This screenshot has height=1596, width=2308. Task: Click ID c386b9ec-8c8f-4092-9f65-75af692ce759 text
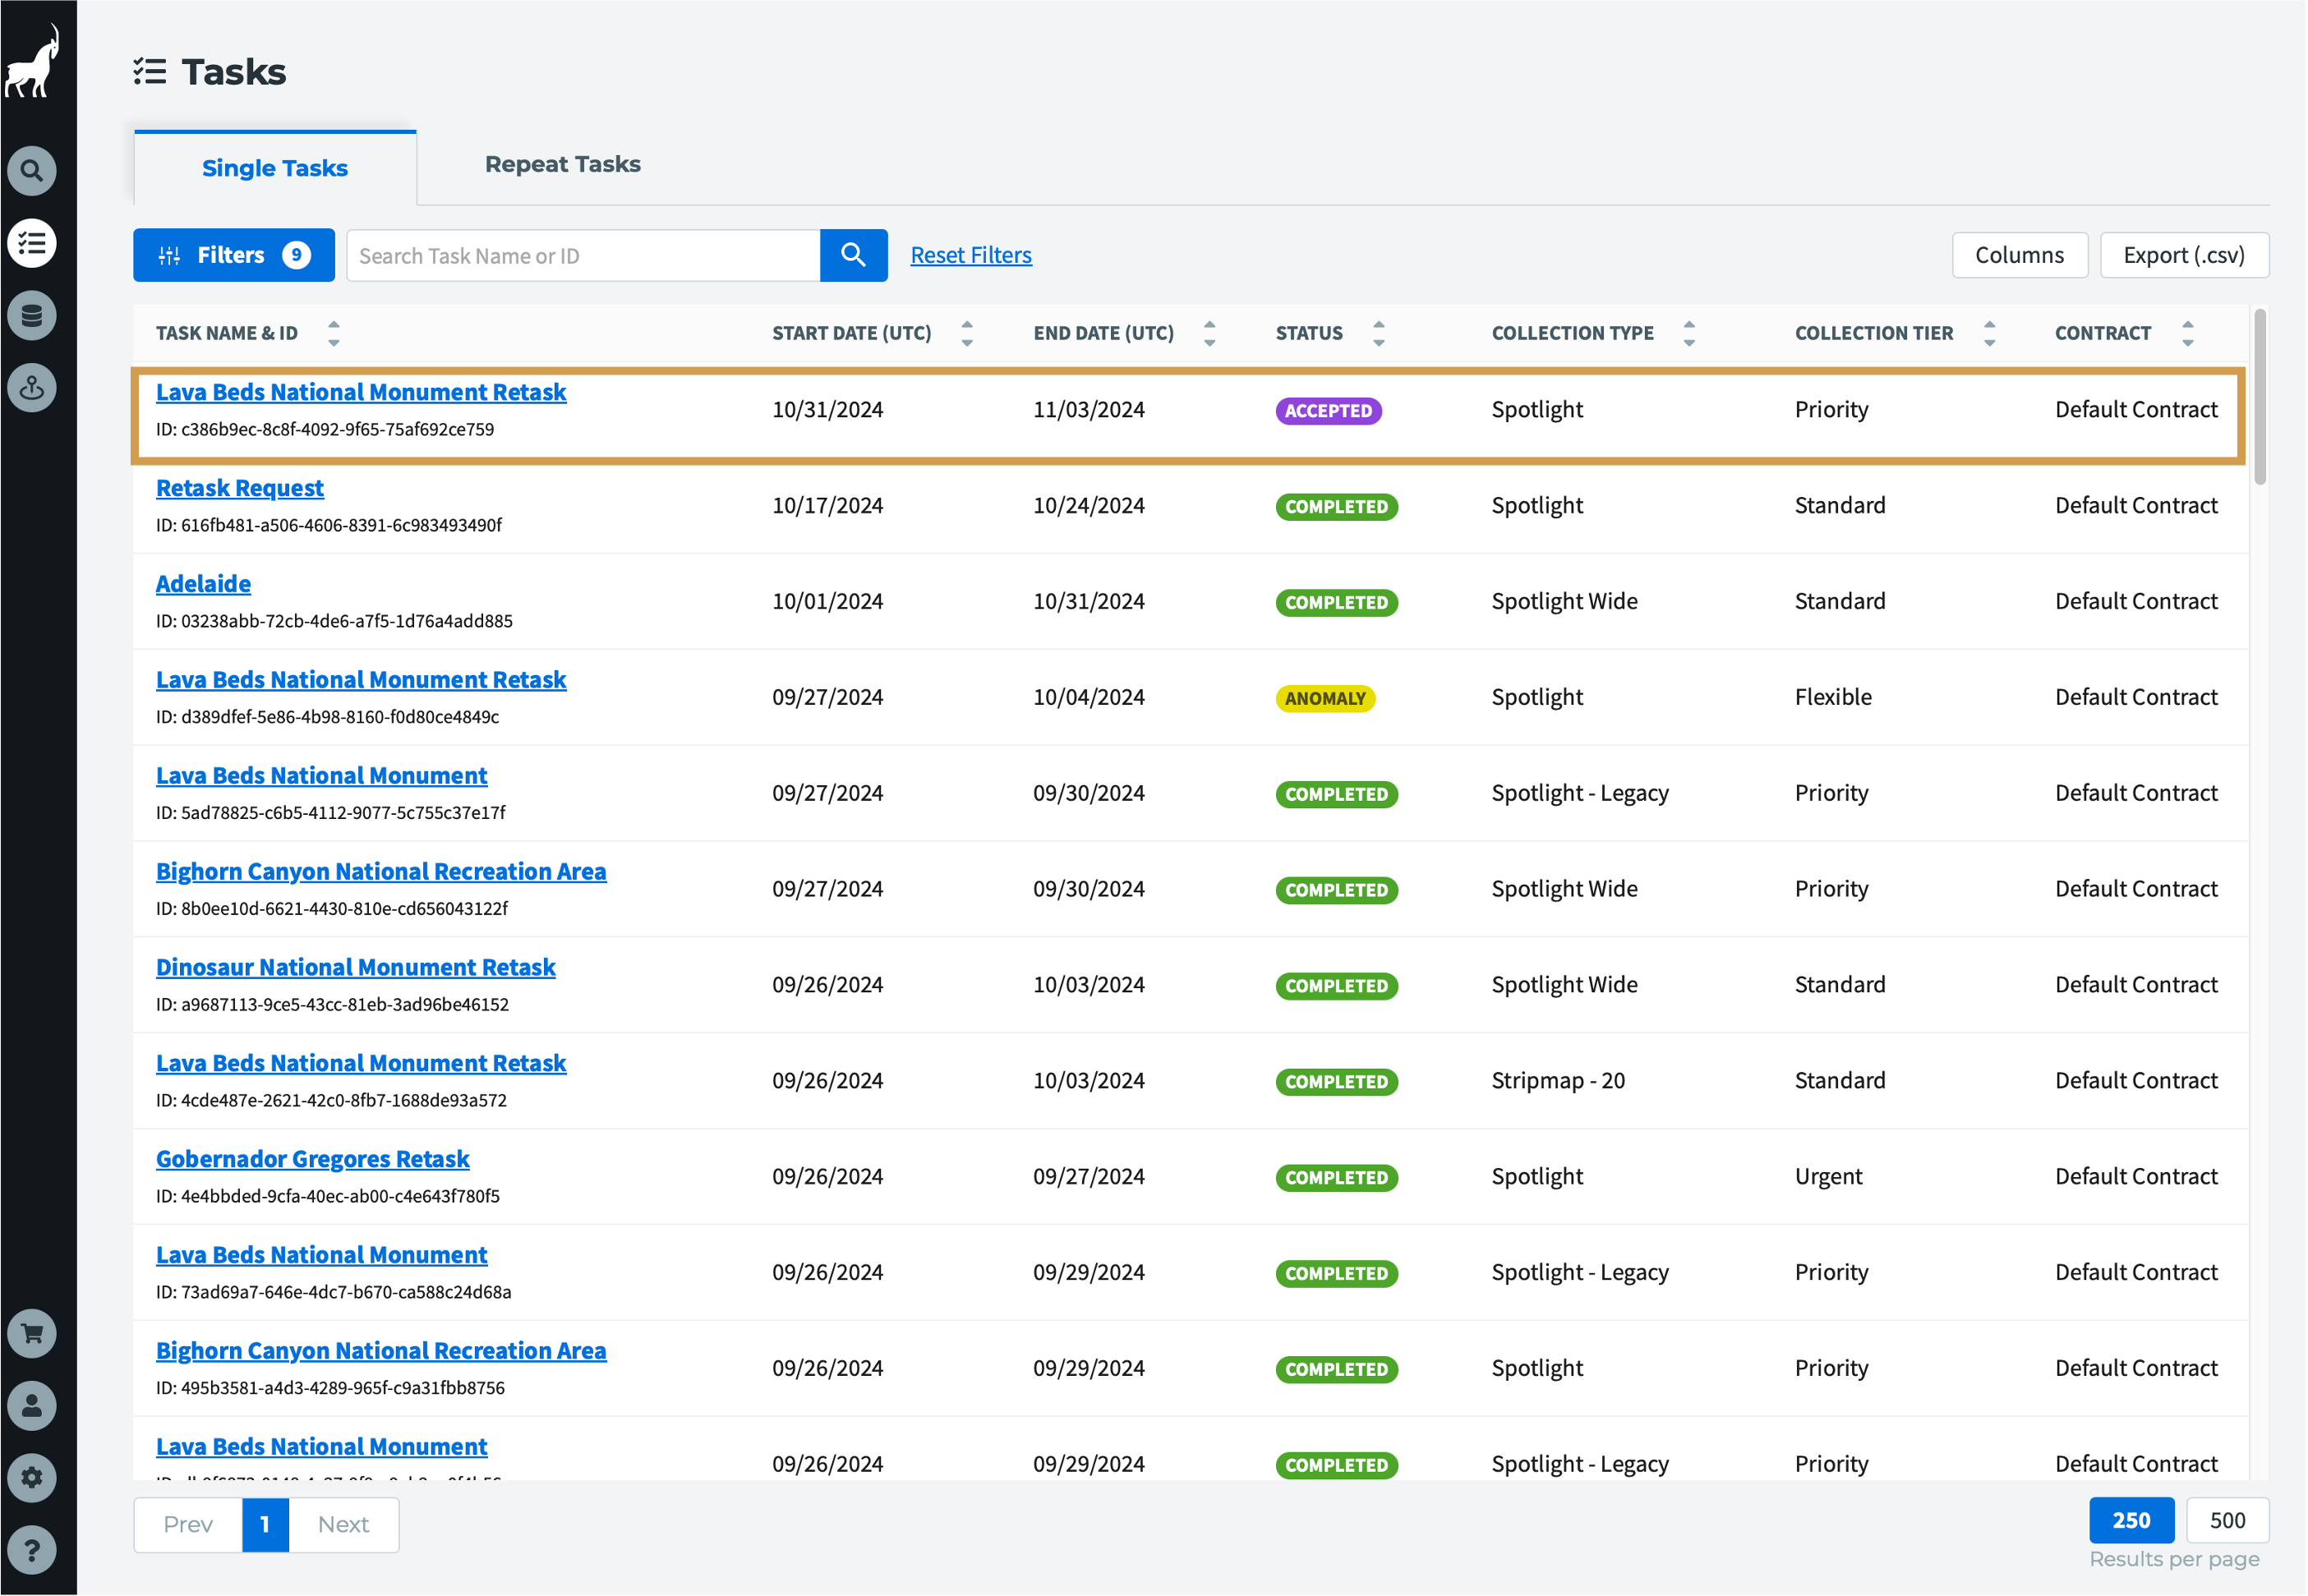click(325, 430)
